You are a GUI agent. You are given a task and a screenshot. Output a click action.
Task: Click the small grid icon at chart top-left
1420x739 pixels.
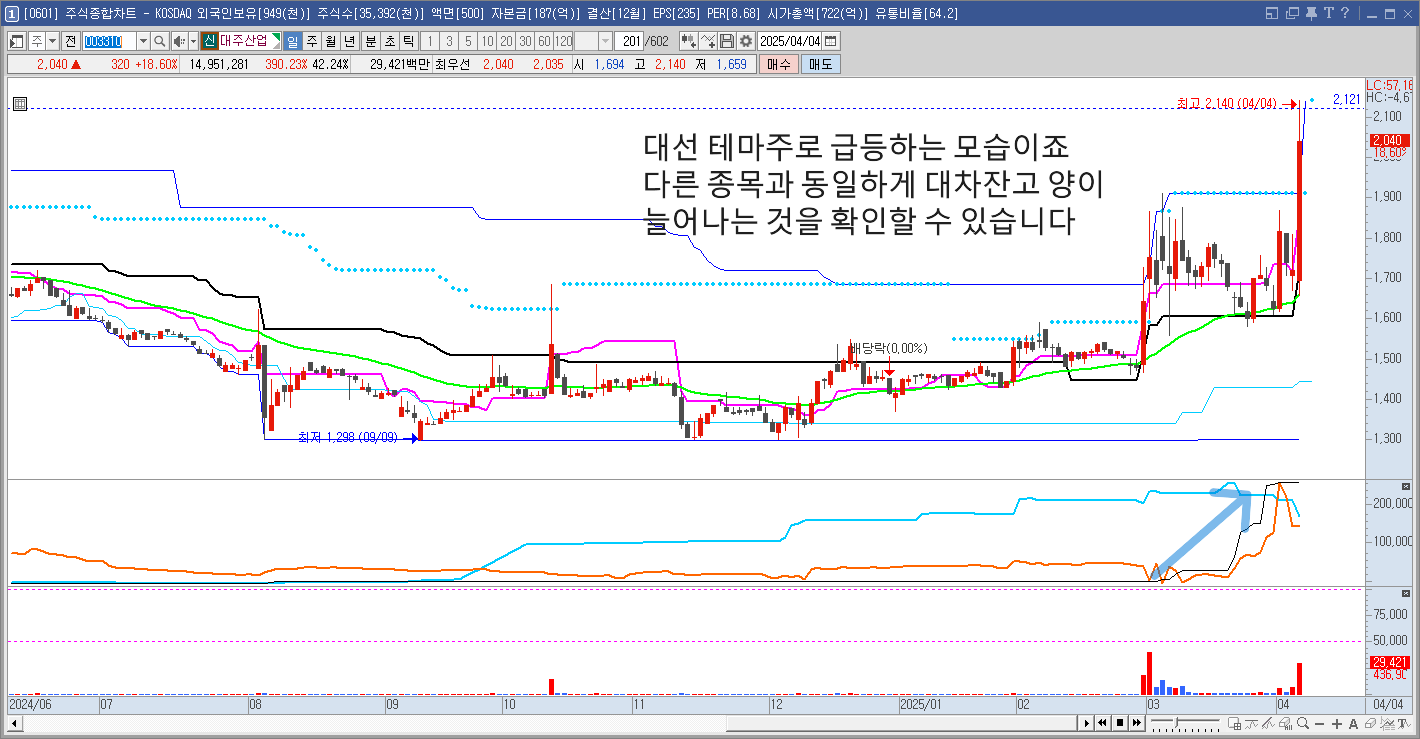(x=20, y=102)
